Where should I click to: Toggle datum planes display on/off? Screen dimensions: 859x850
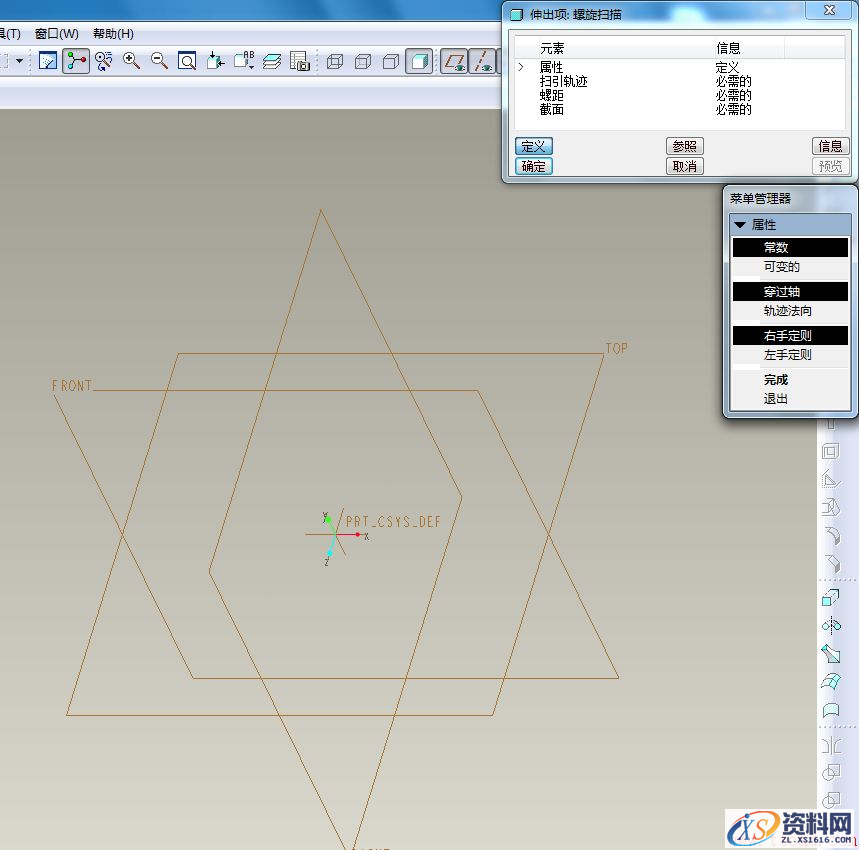454,61
